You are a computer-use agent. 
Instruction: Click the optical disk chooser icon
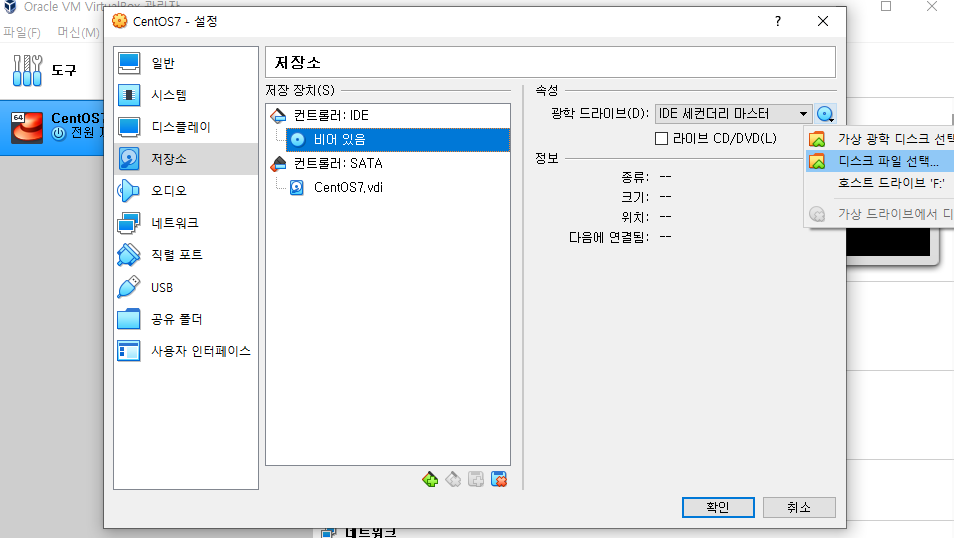[x=825, y=114]
